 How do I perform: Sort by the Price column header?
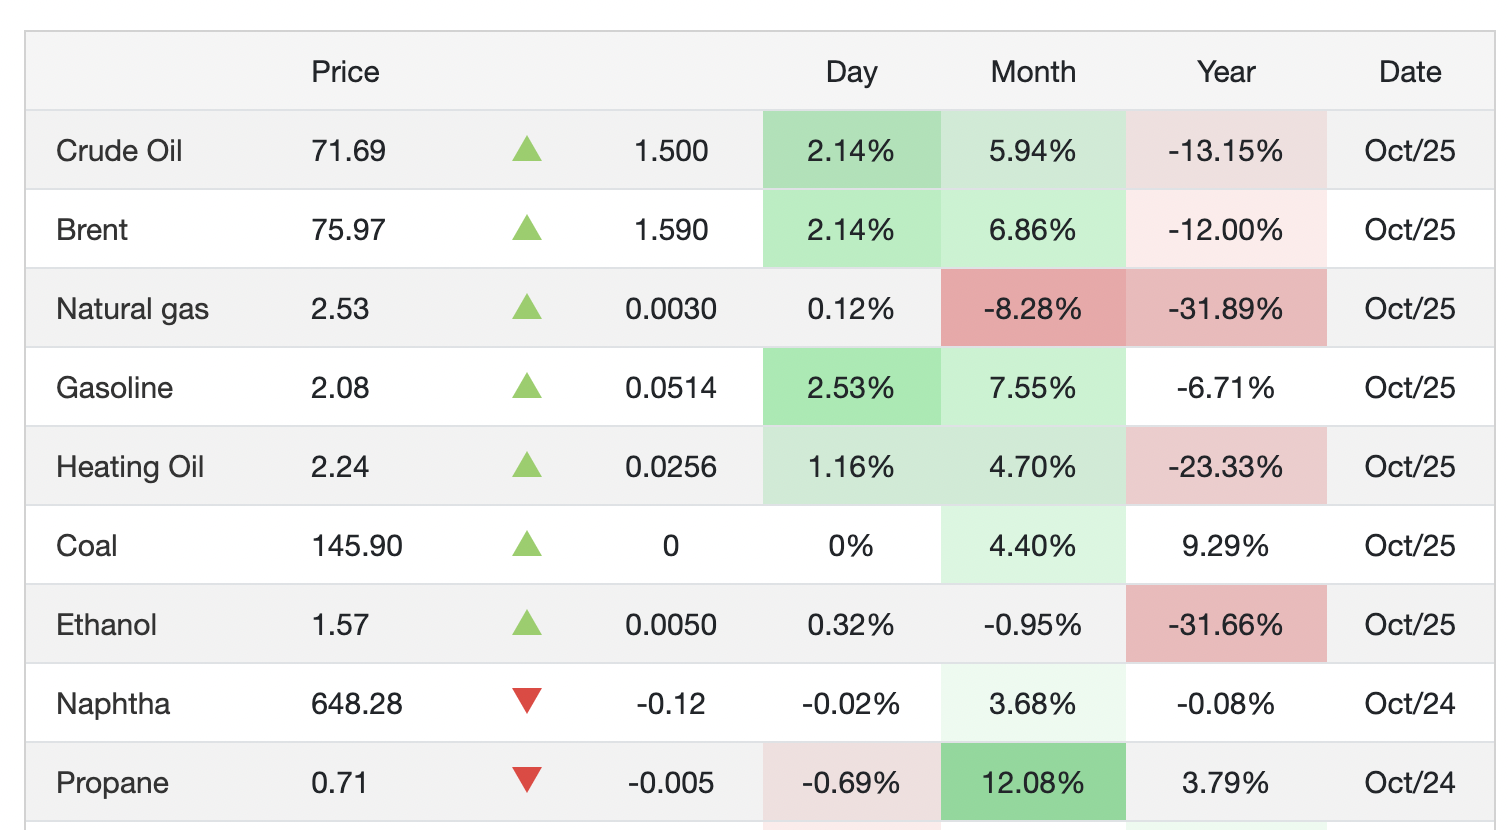point(345,72)
